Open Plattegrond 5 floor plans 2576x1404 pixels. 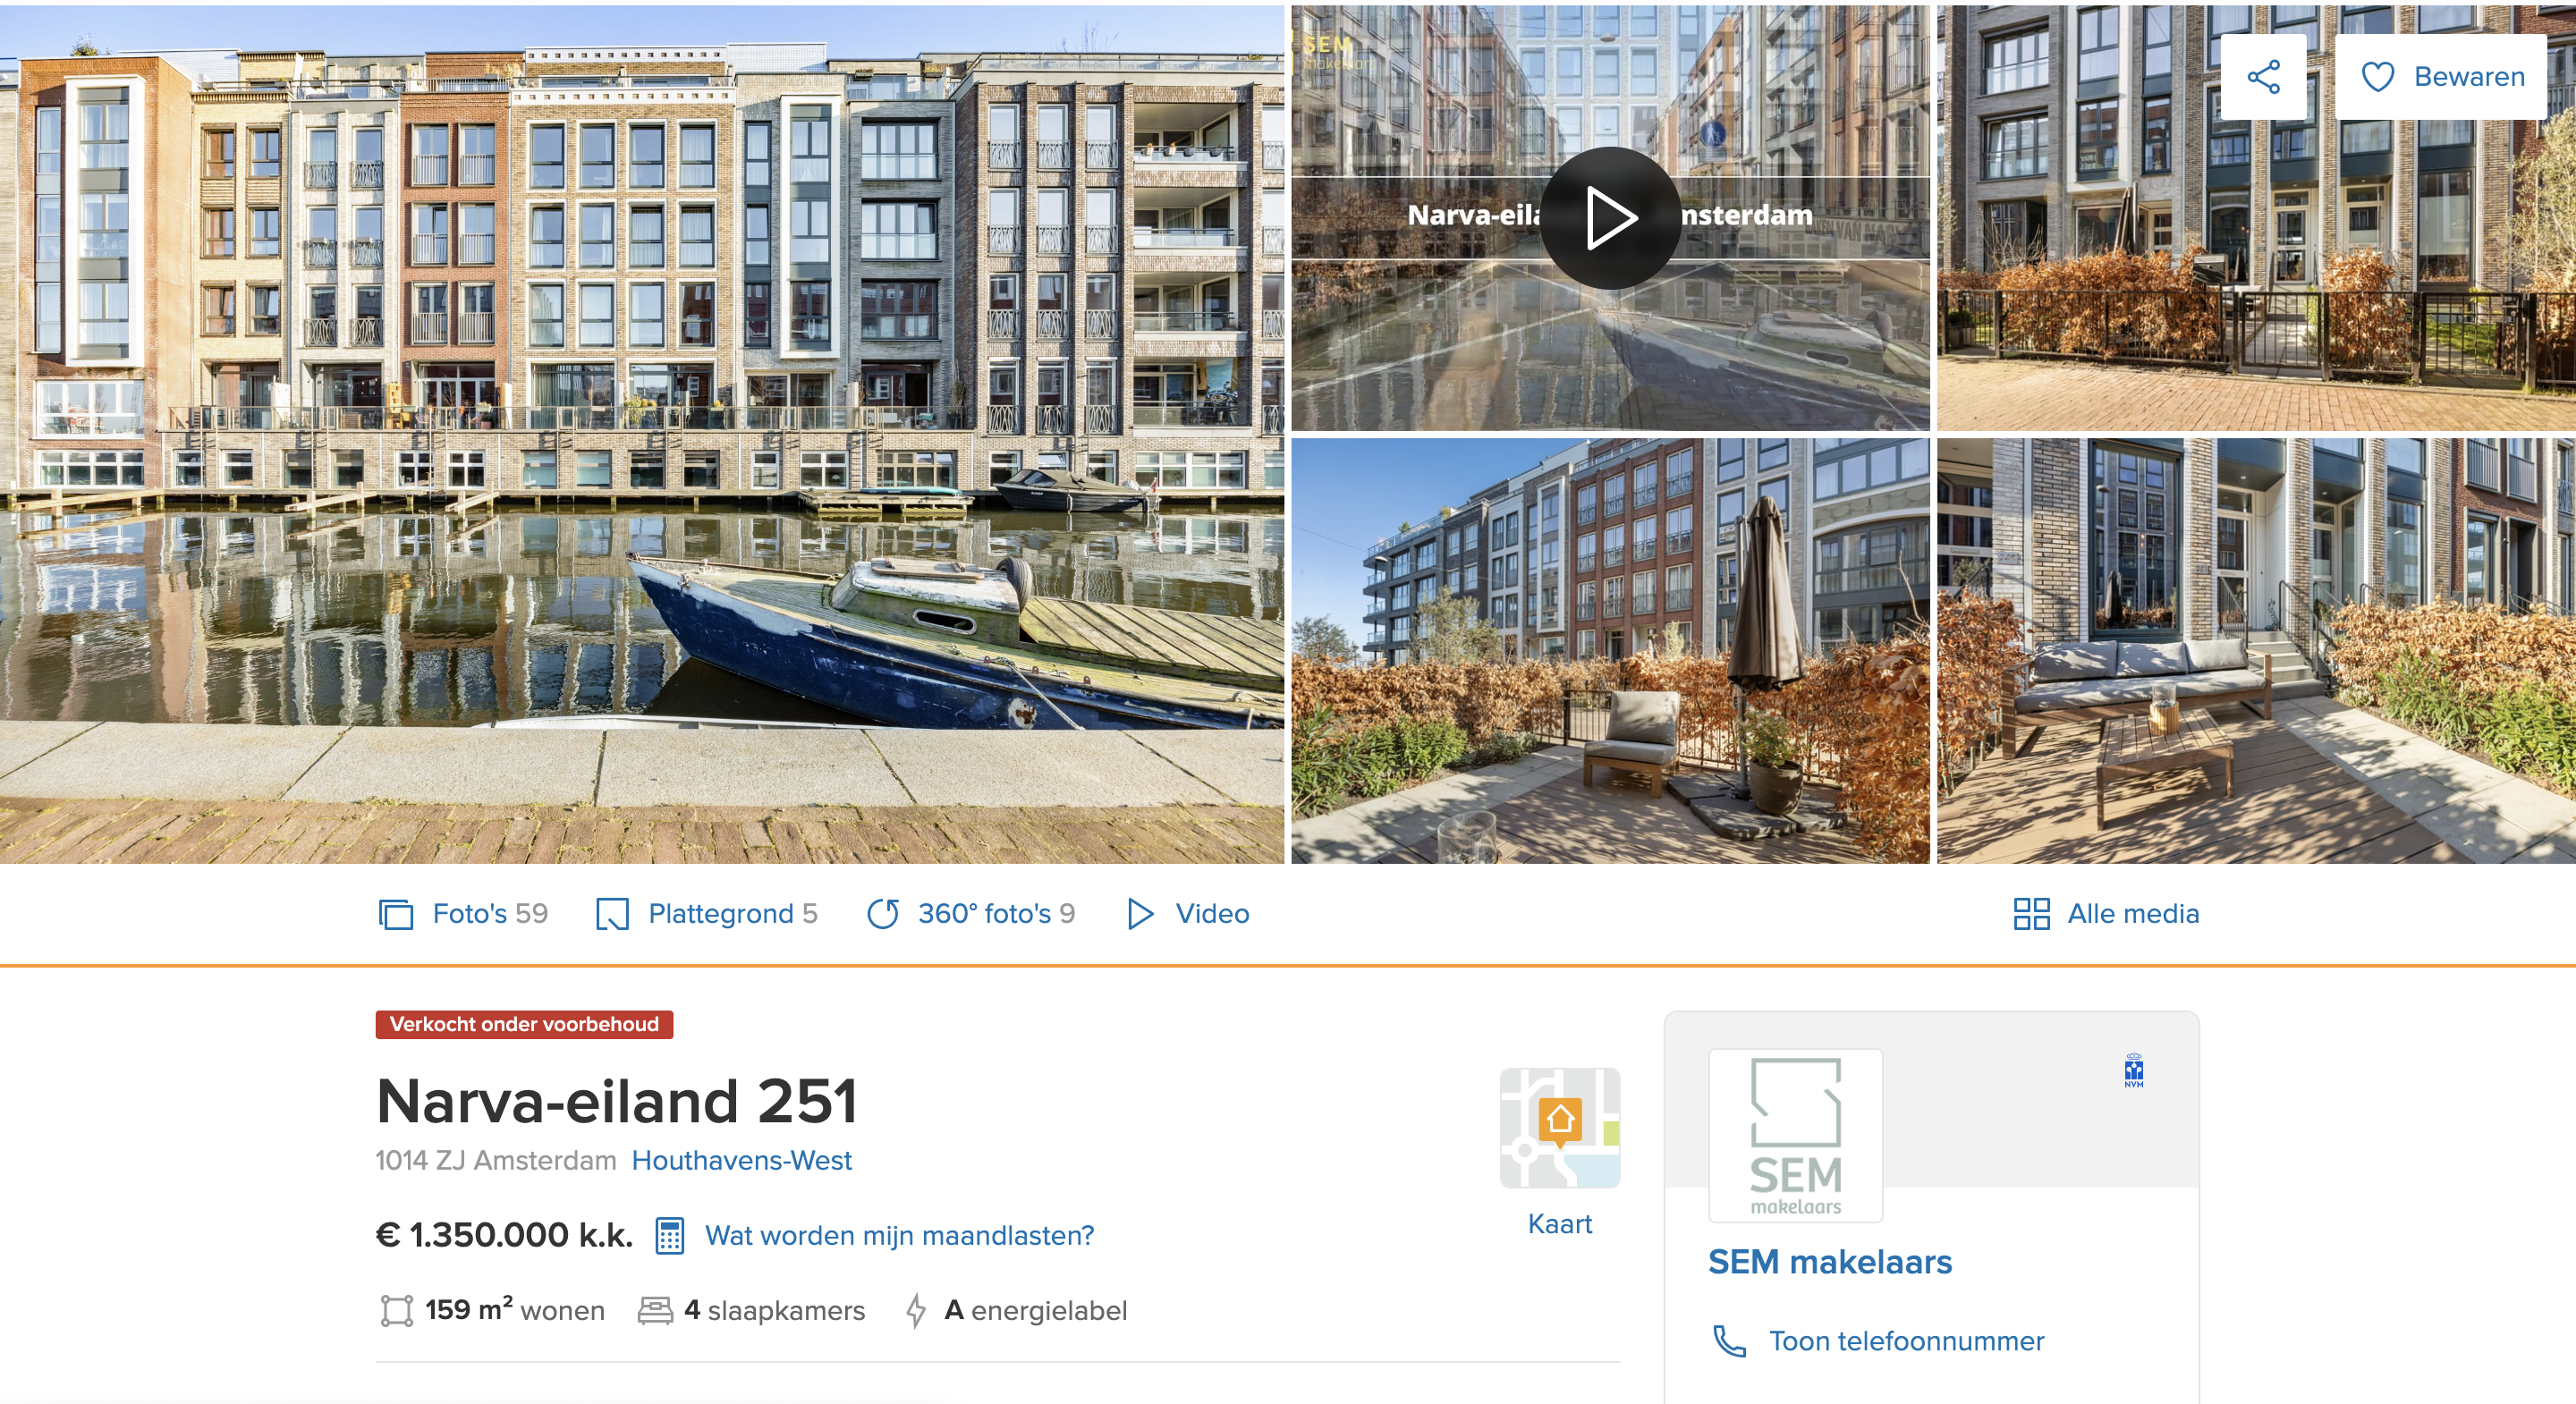click(x=706, y=913)
